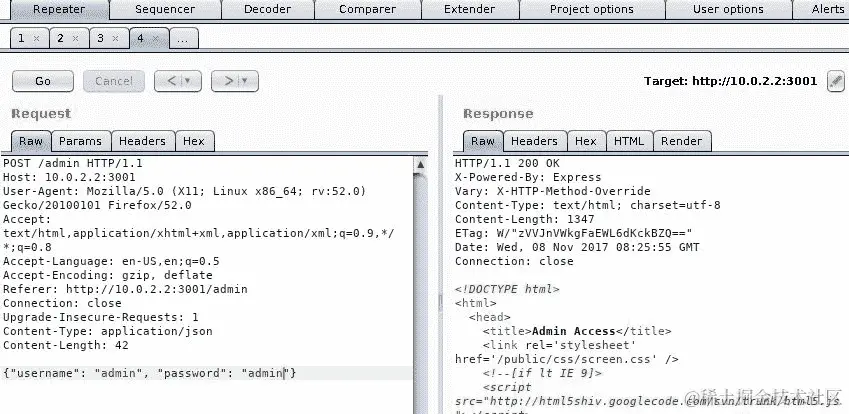849x414 pixels.
Task: Open new Repeater tab with ellipsis
Action: click(184, 38)
